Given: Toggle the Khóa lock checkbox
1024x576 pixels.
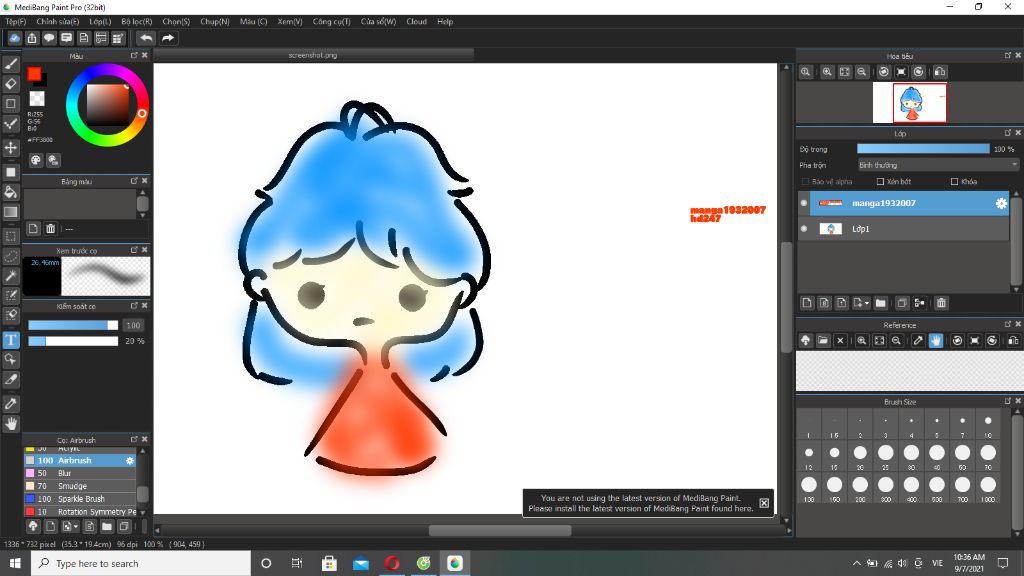Looking at the screenshot, I should point(954,182).
